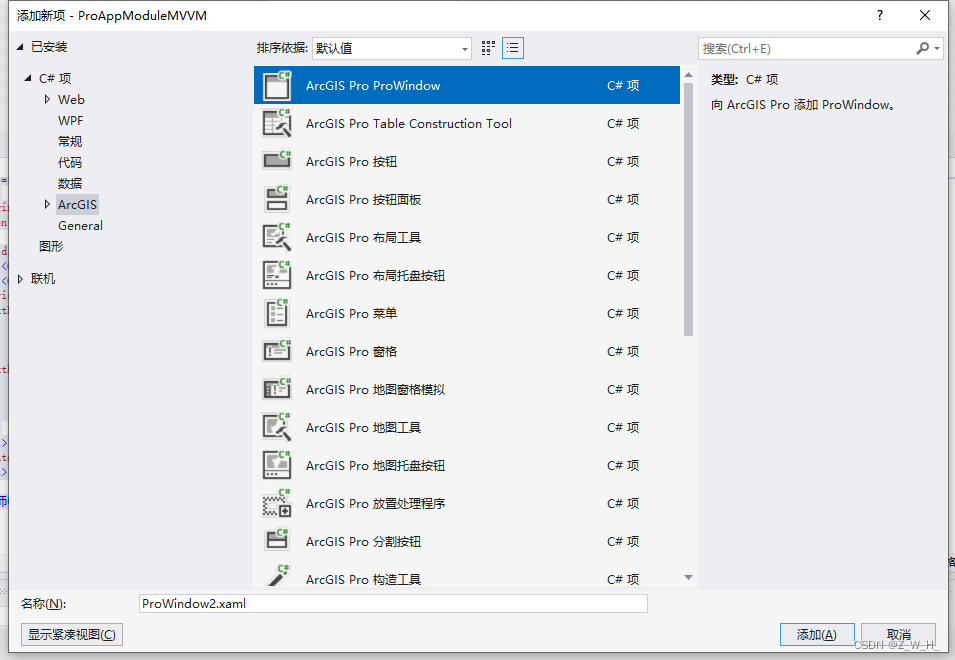955x660 pixels.
Task: Open the search box dropdown arrow
Action: click(937, 47)
